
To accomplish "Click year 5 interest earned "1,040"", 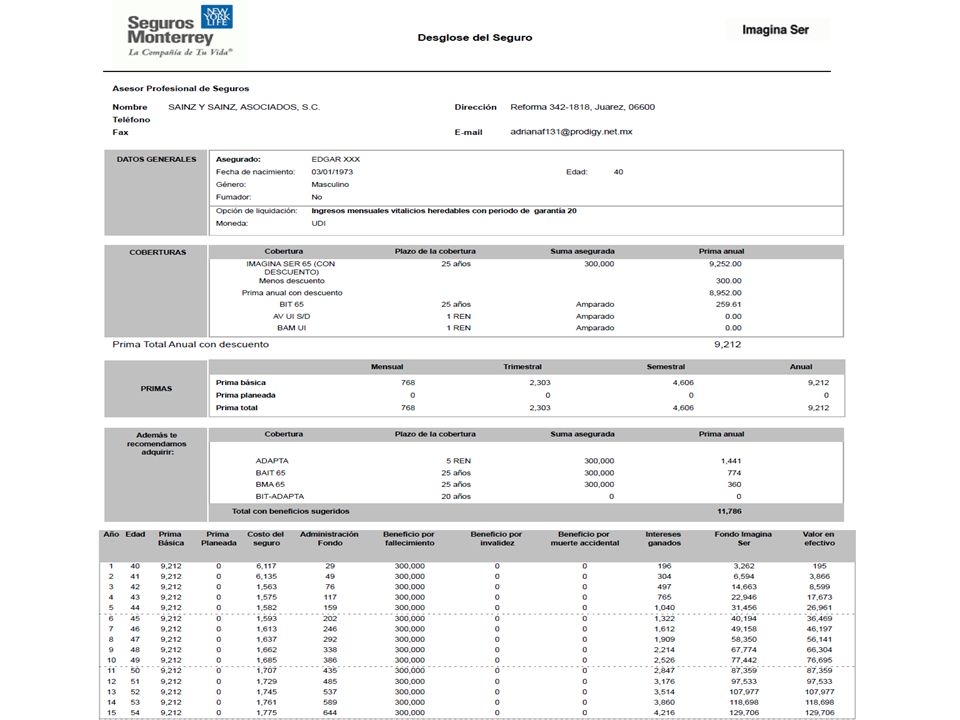I will (664, 608).
